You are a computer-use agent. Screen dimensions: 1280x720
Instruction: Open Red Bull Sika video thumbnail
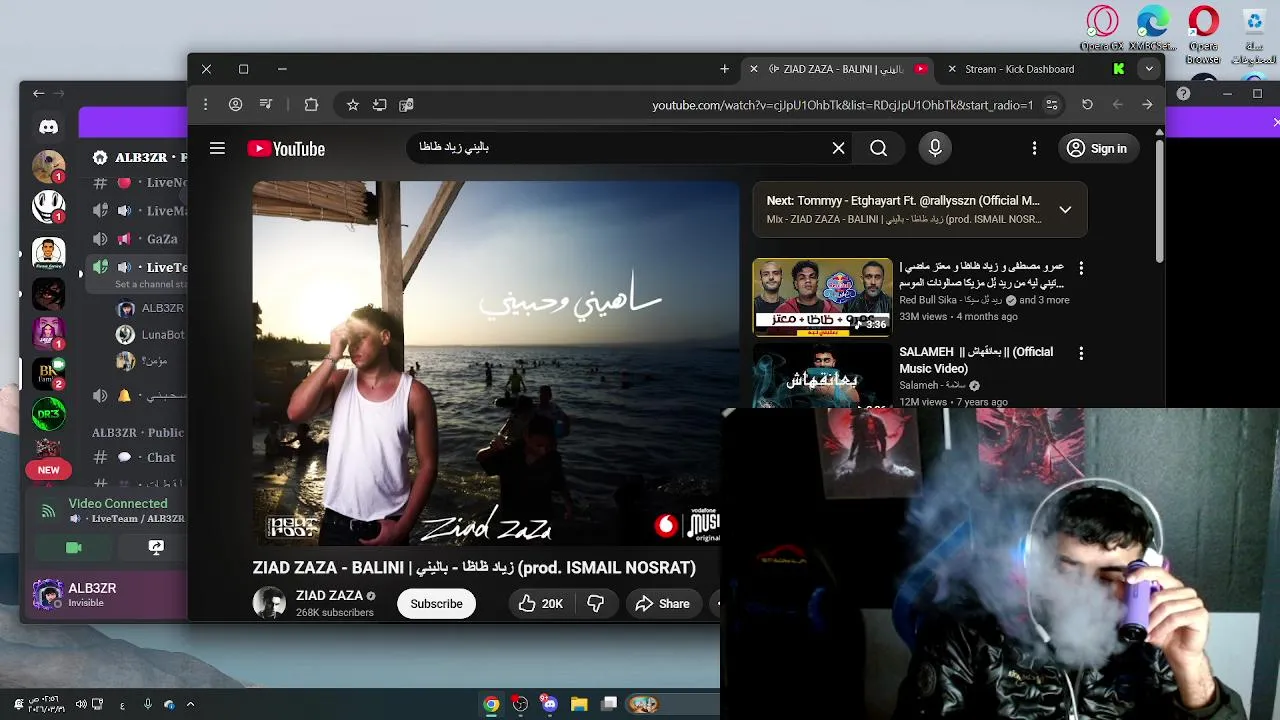pyautogui.click(x=822, y=297)
